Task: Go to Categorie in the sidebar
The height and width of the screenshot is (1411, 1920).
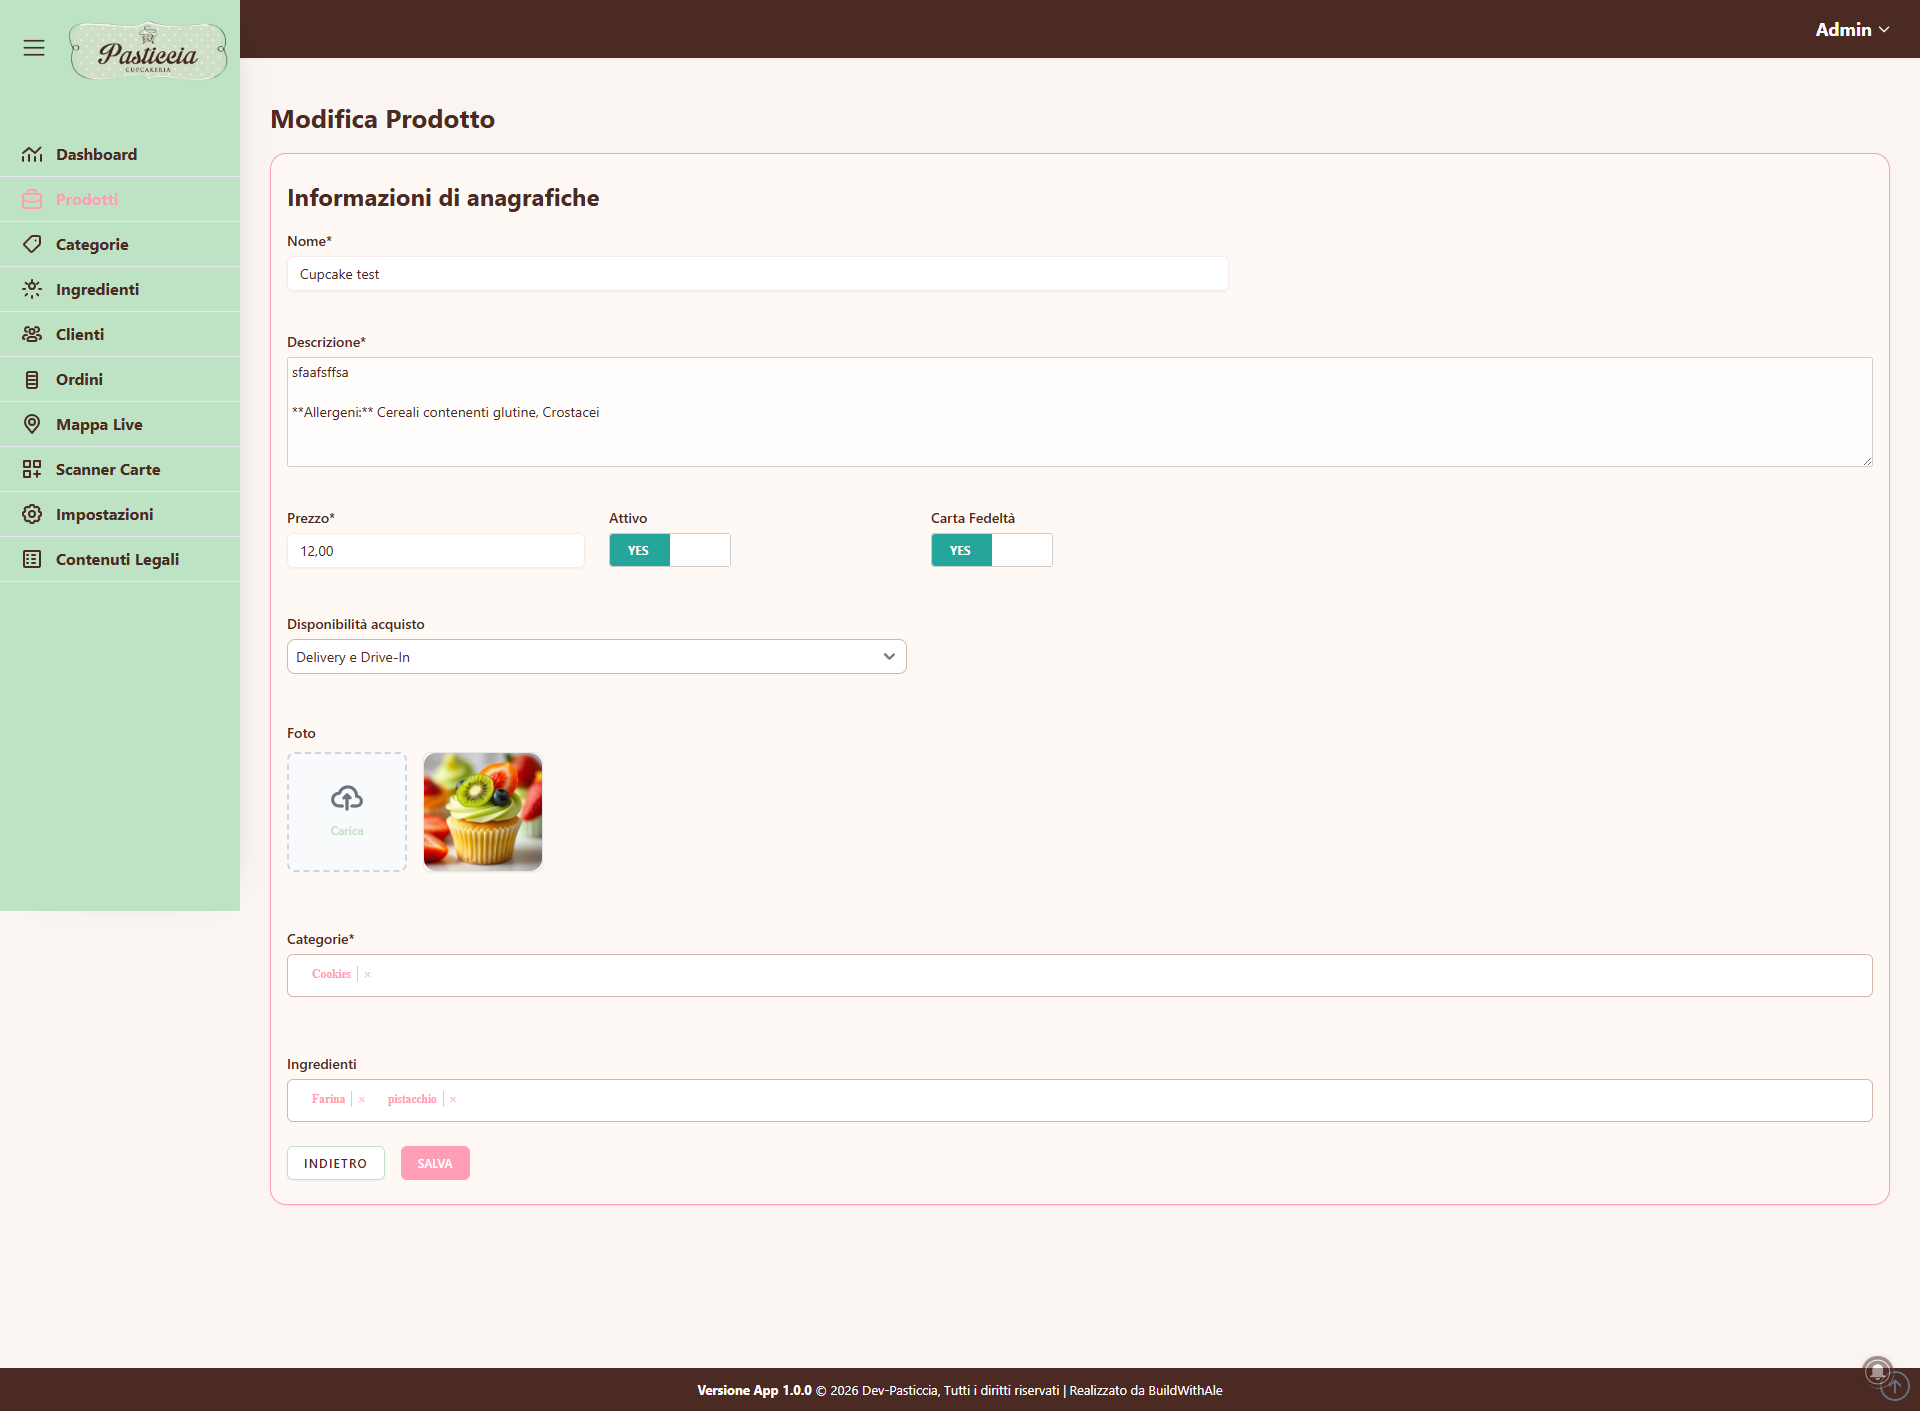Action: click(x=120, y=244)
